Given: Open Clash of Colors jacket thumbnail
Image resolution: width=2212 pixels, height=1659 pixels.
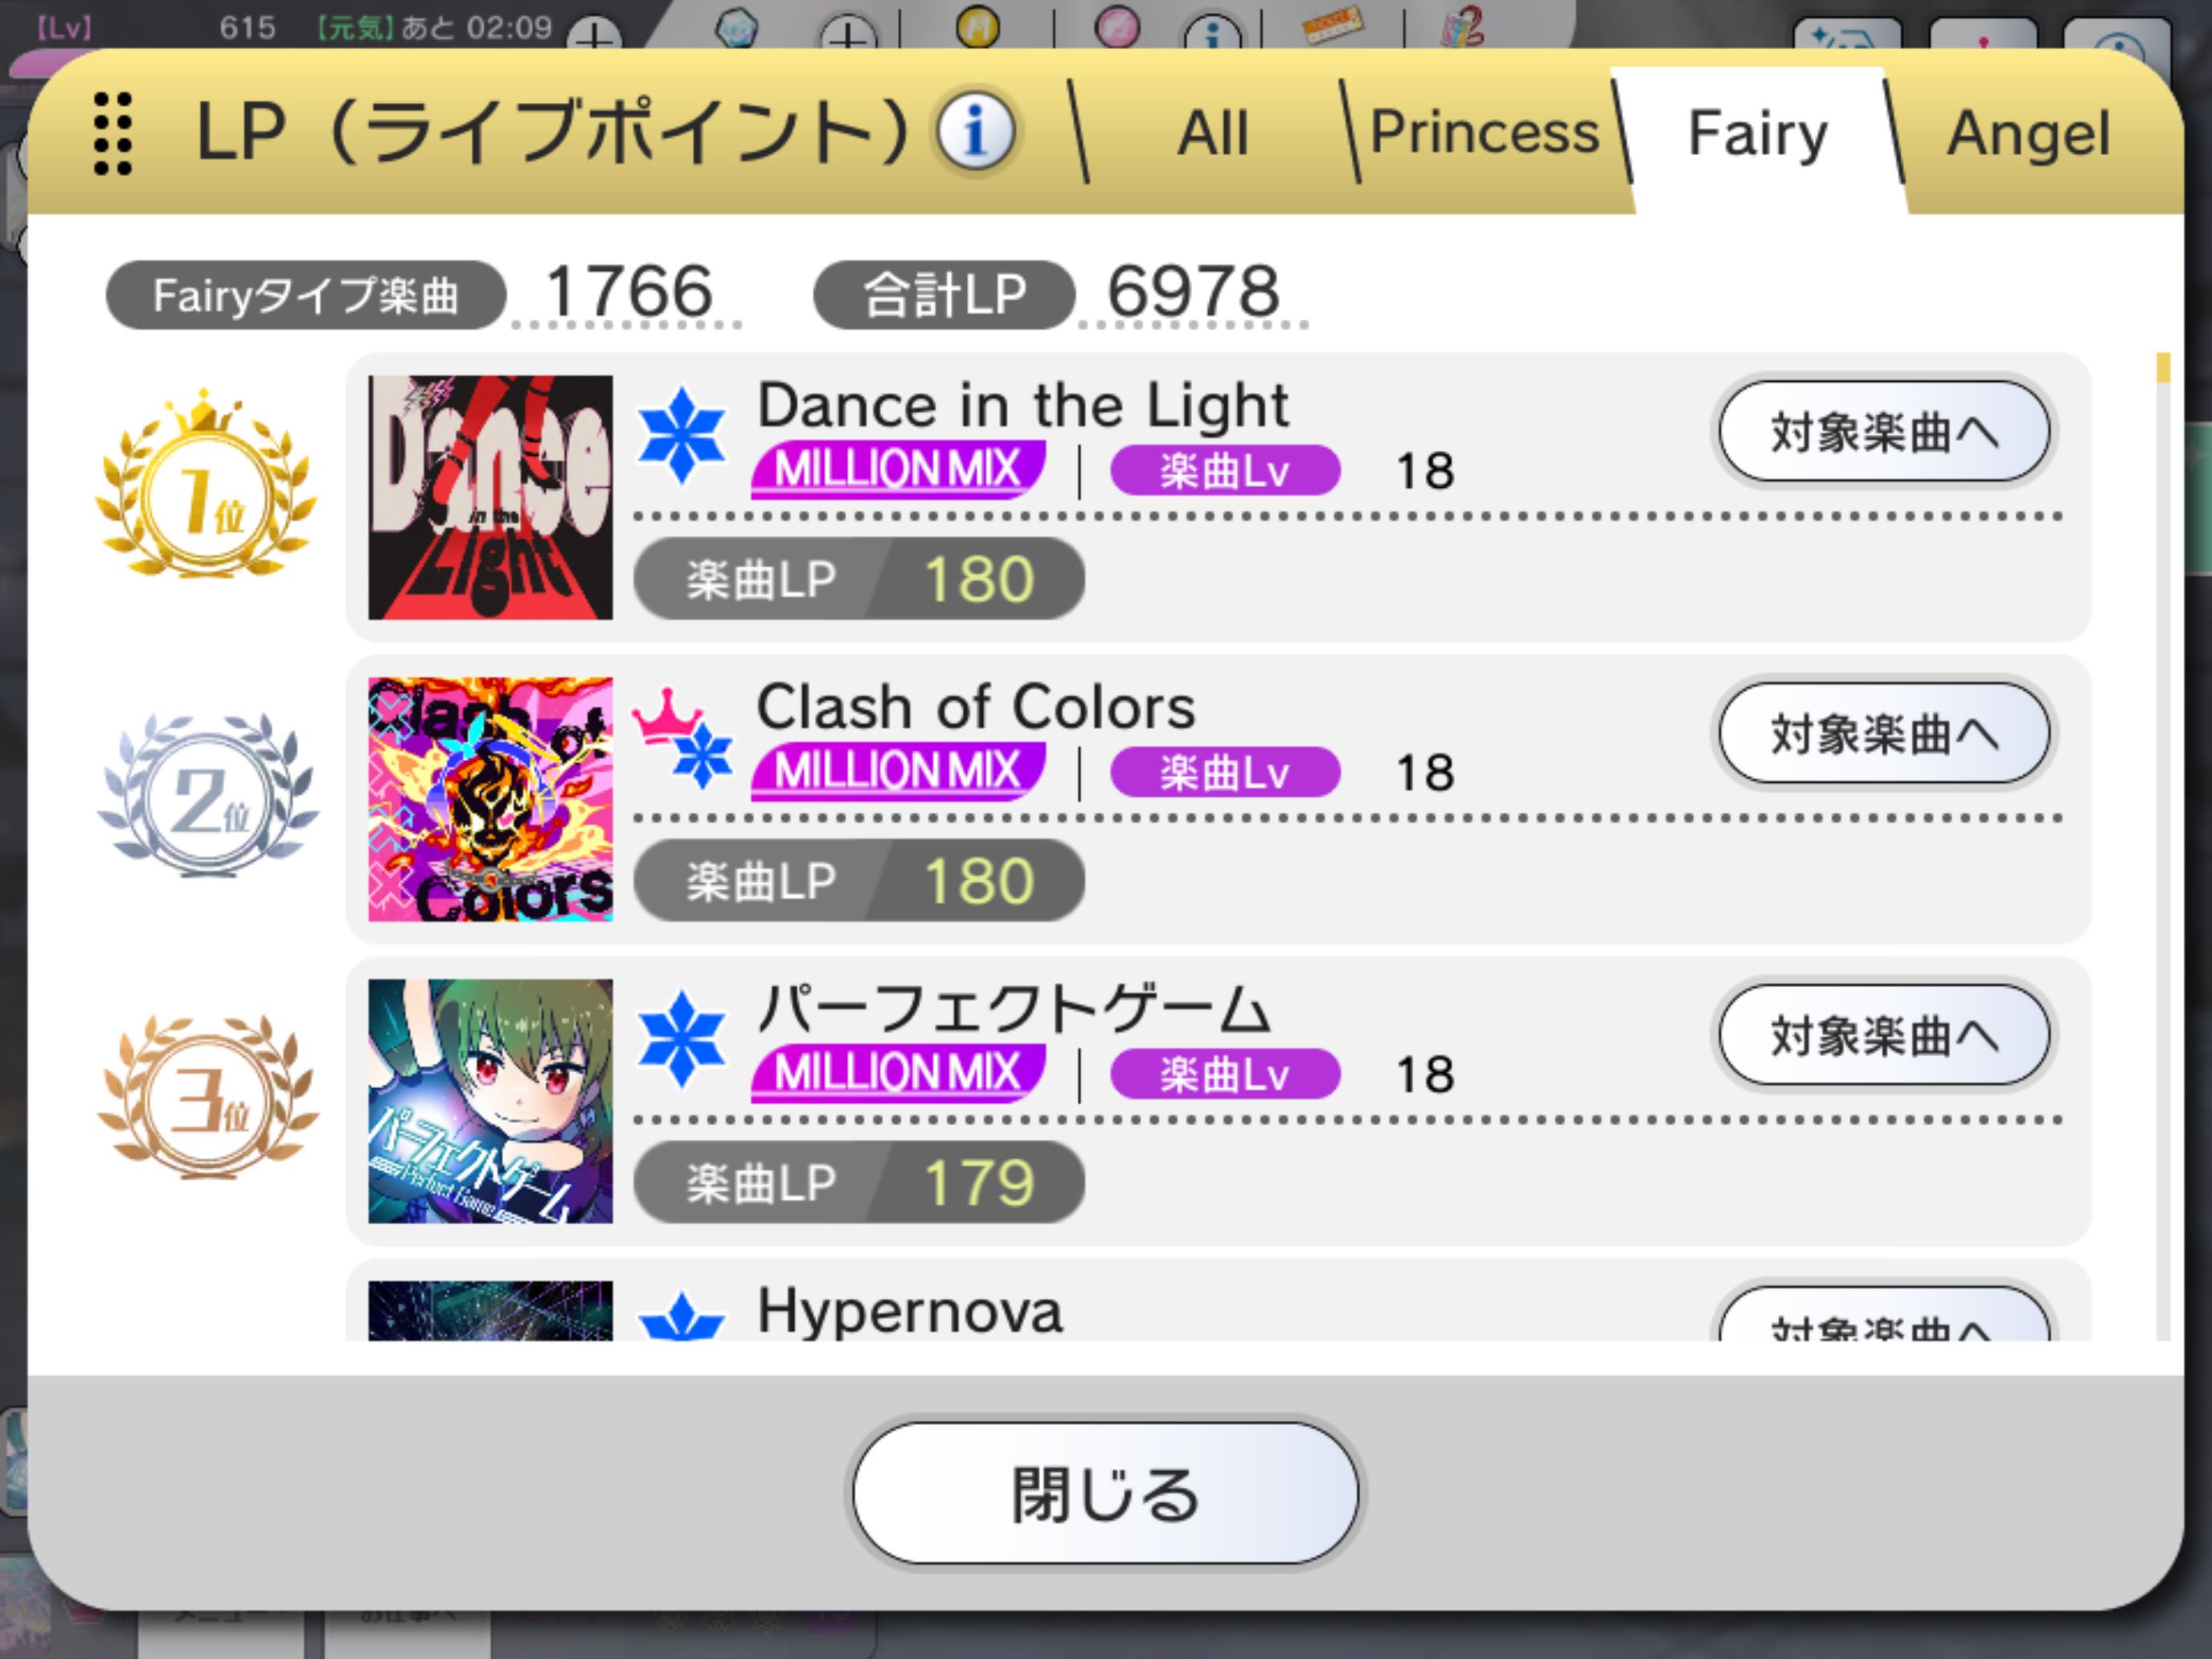Looking at the screenshot, I should tap(490, 799).
